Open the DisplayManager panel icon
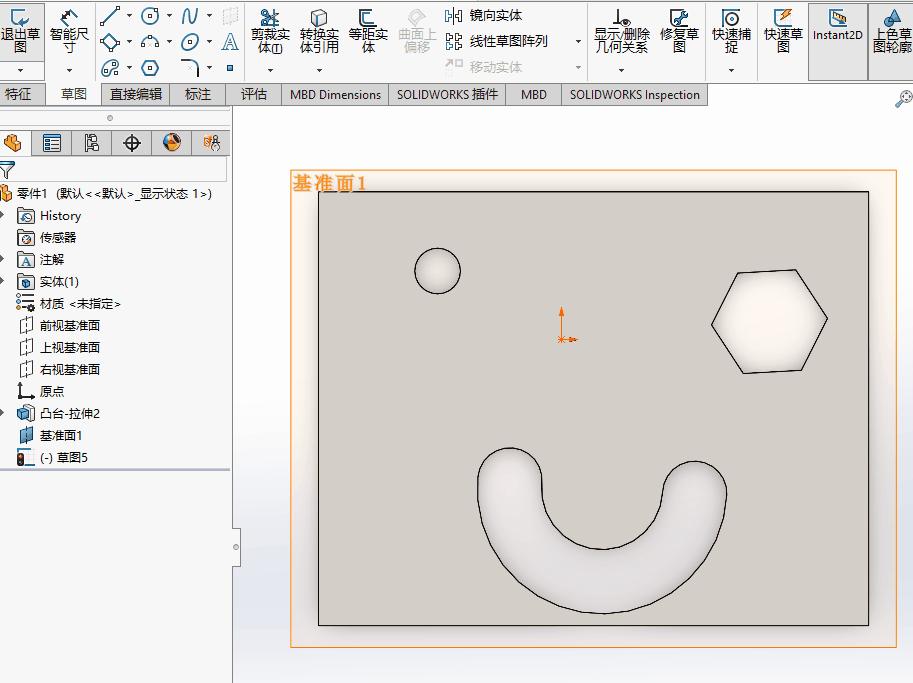The height and width of the screenshot is (683, 913). (170, 143)
